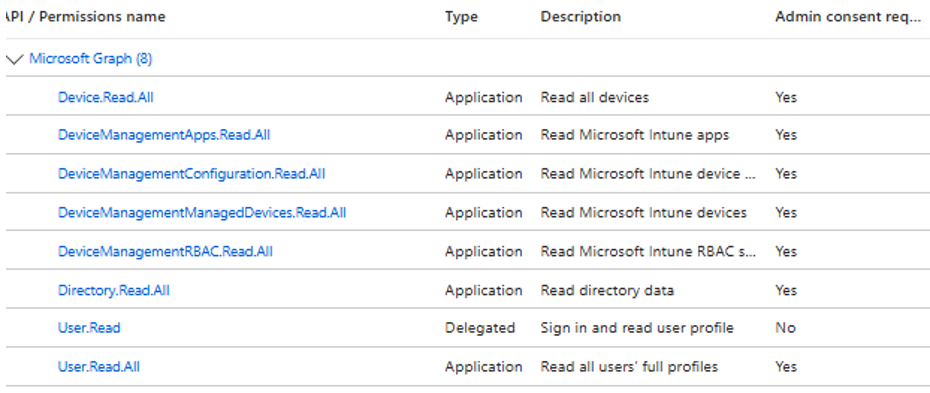The height and width of the screenshot is (393, 930).
Task: Select the 'Read Microsoft Intune devices' description
Action: click(644, 212)
